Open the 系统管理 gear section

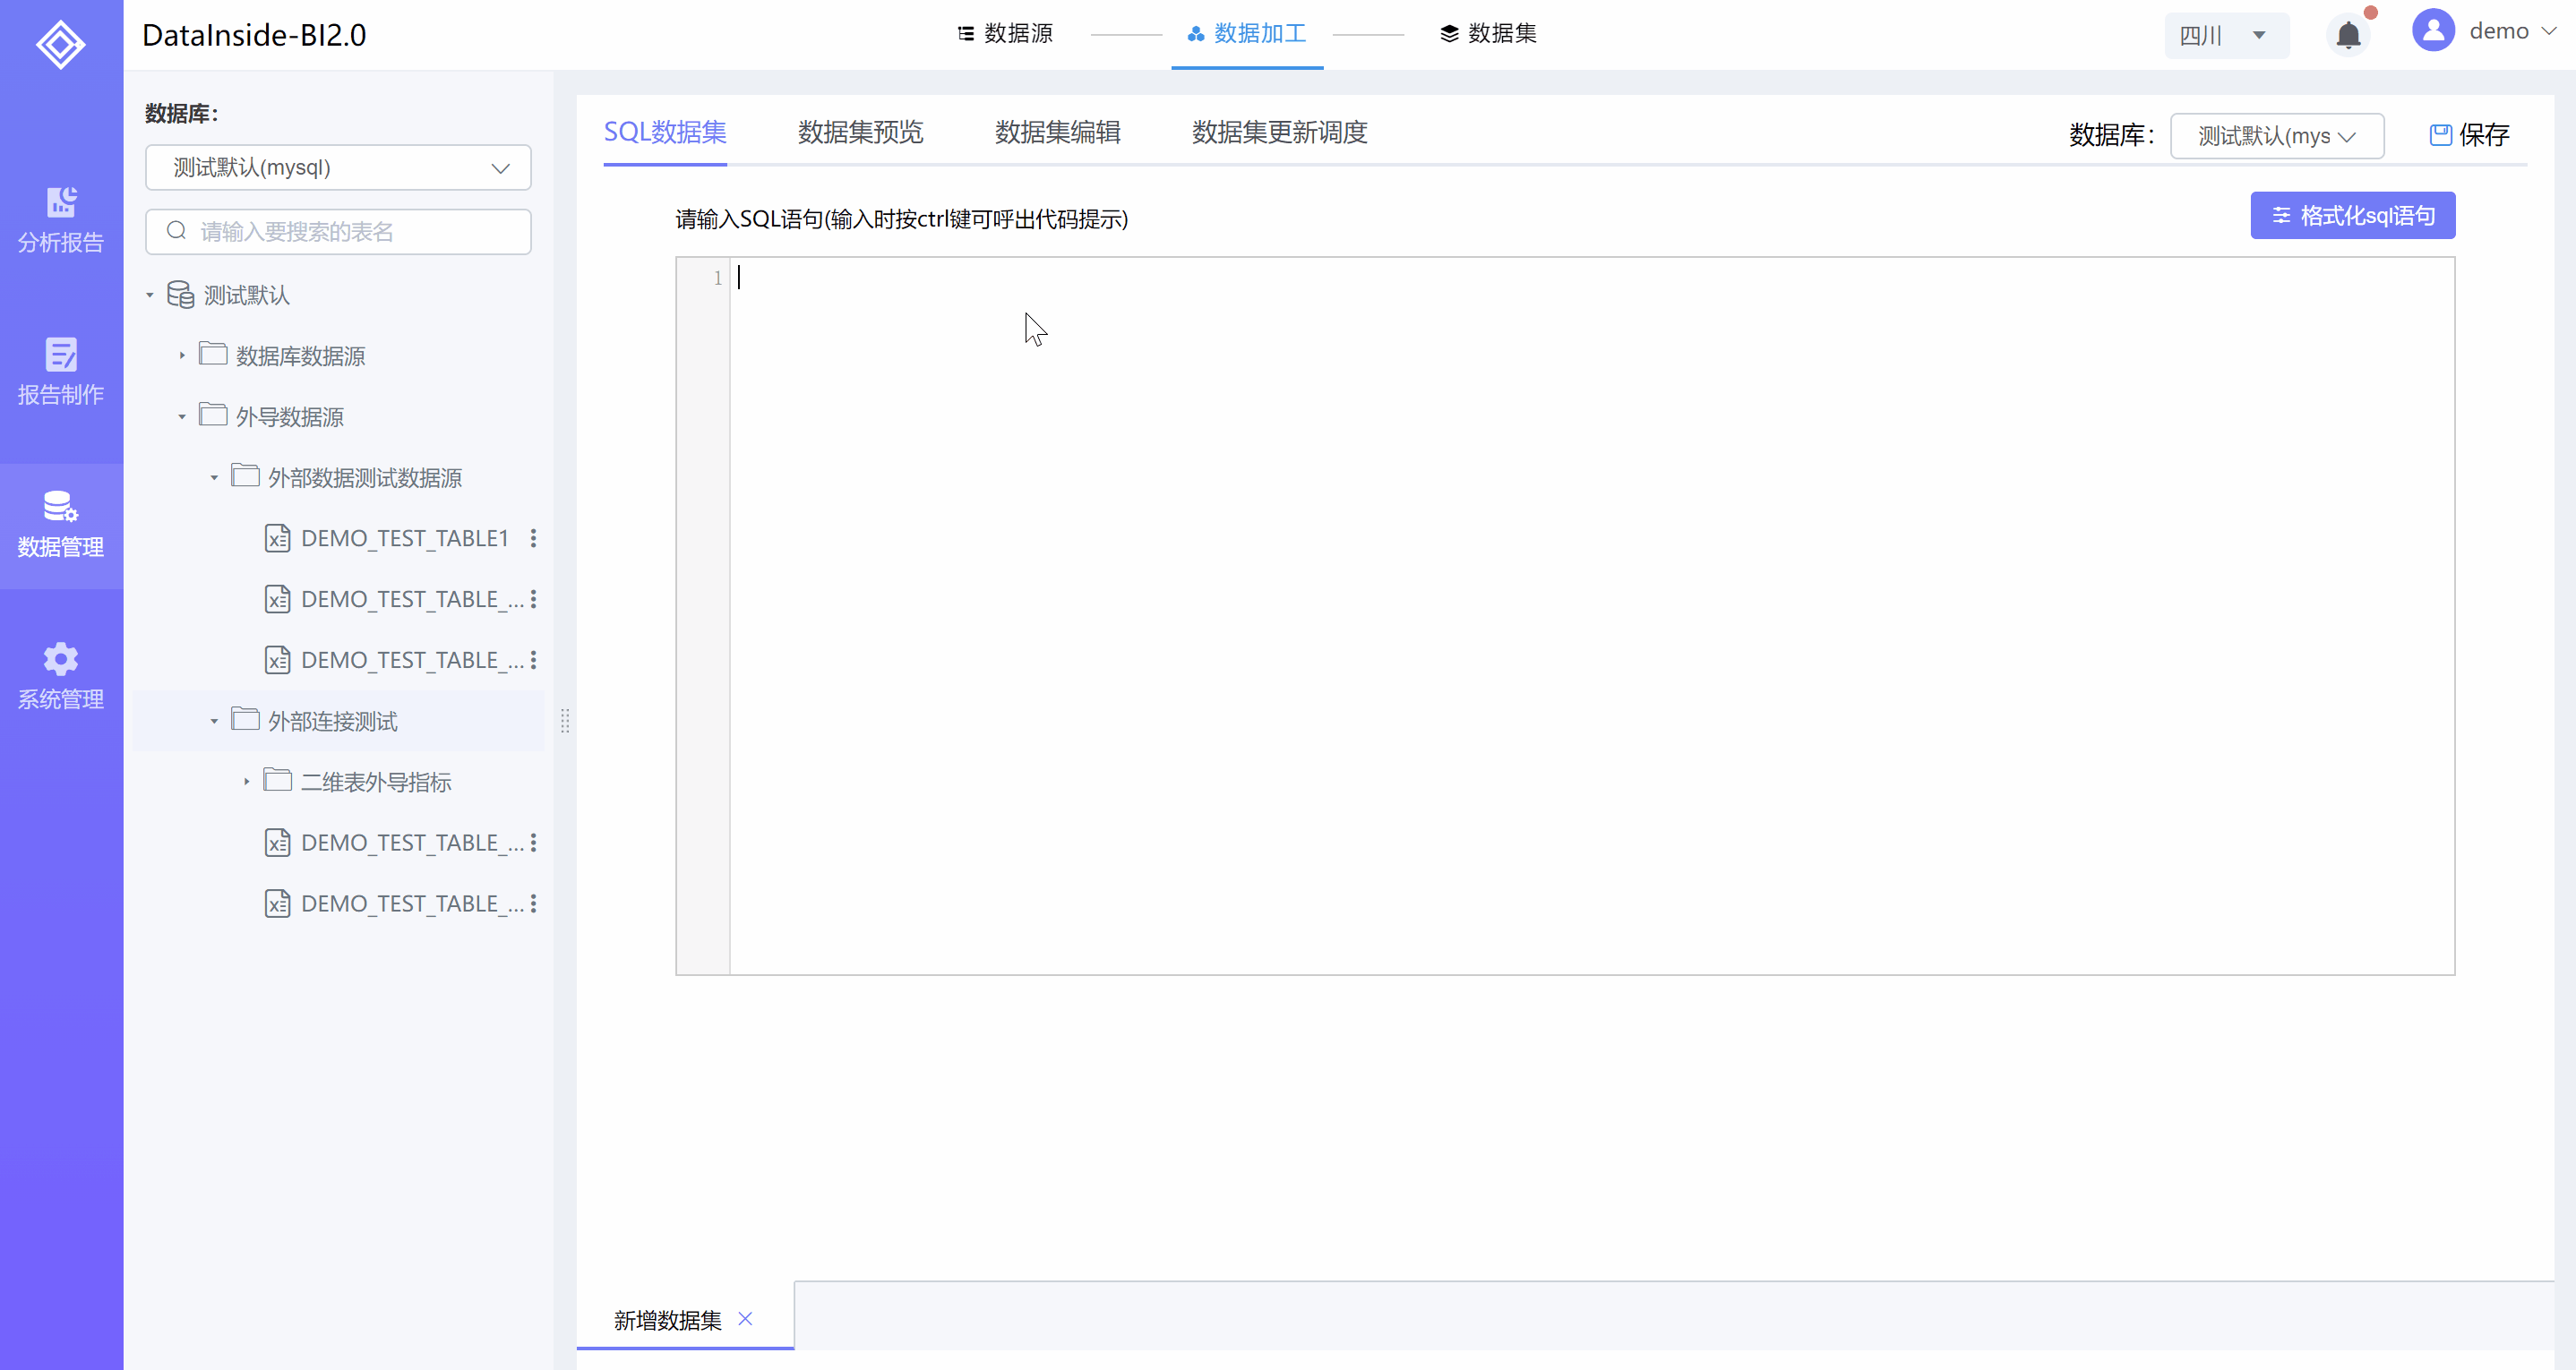61,676
